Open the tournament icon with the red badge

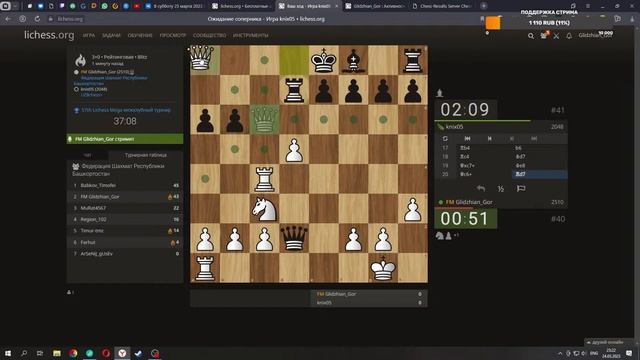click(544, 36)
